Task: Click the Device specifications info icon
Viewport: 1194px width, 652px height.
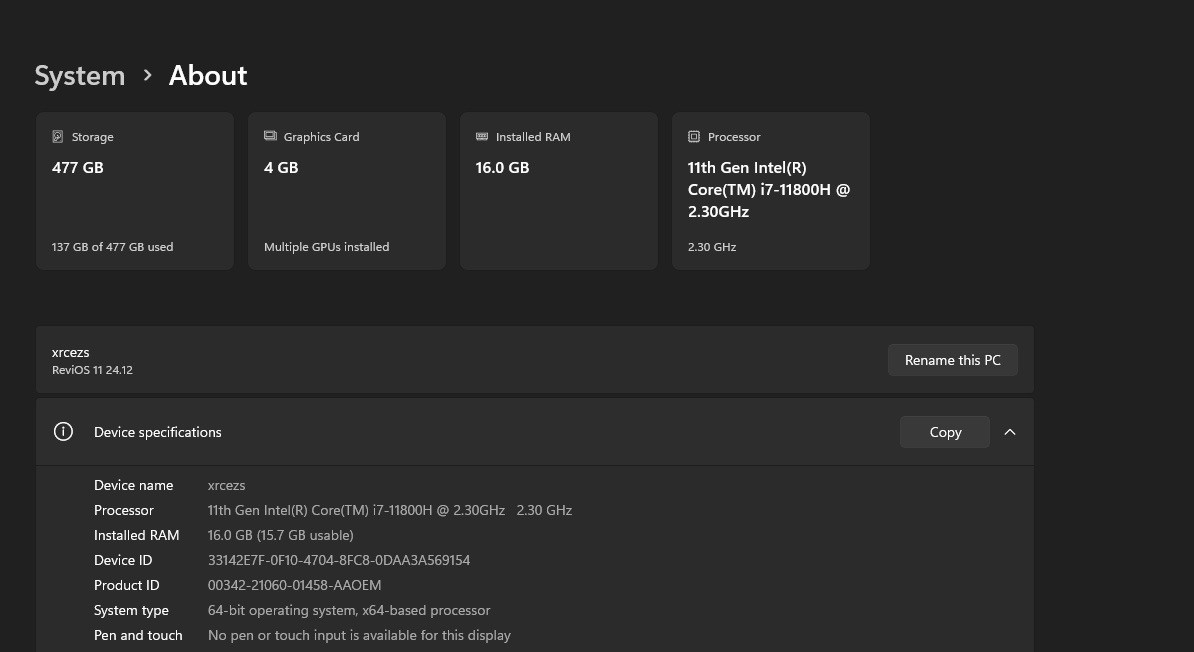Action: pyautogui.click(x=63, y=432)
